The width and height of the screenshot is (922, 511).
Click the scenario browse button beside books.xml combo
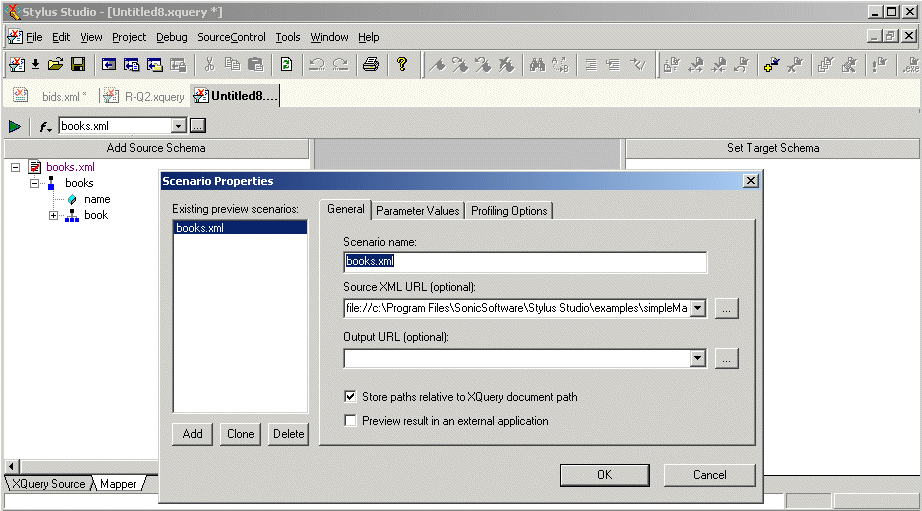tap(198, 126)
